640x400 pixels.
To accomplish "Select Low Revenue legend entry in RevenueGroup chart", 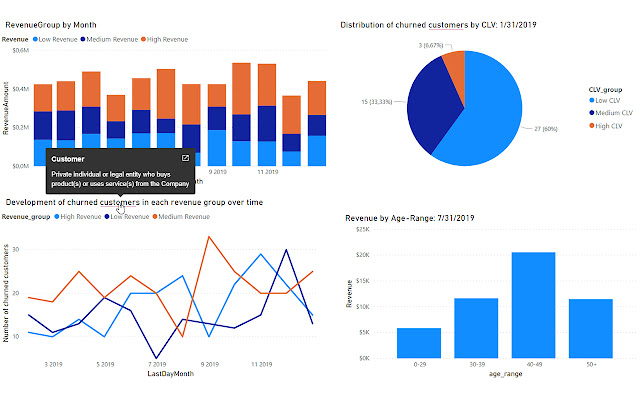I will click(55, 39).
